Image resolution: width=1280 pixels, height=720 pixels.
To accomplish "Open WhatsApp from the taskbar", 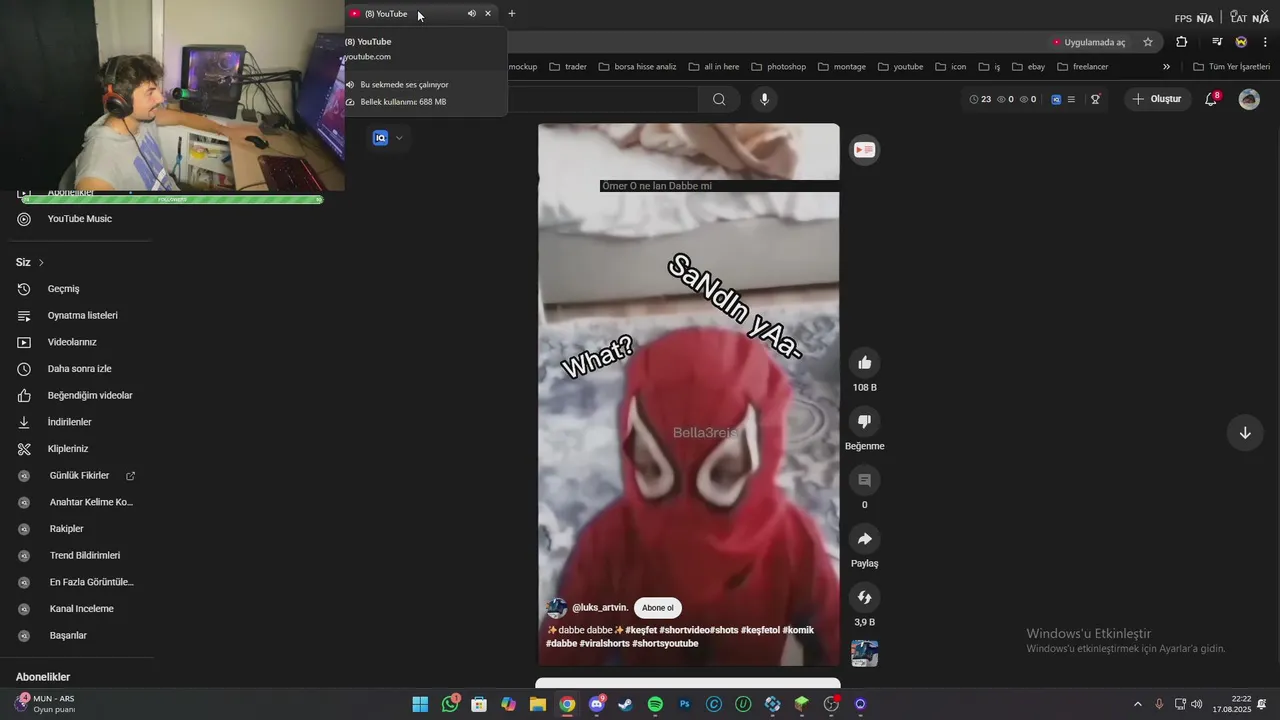I will point(450,704).
